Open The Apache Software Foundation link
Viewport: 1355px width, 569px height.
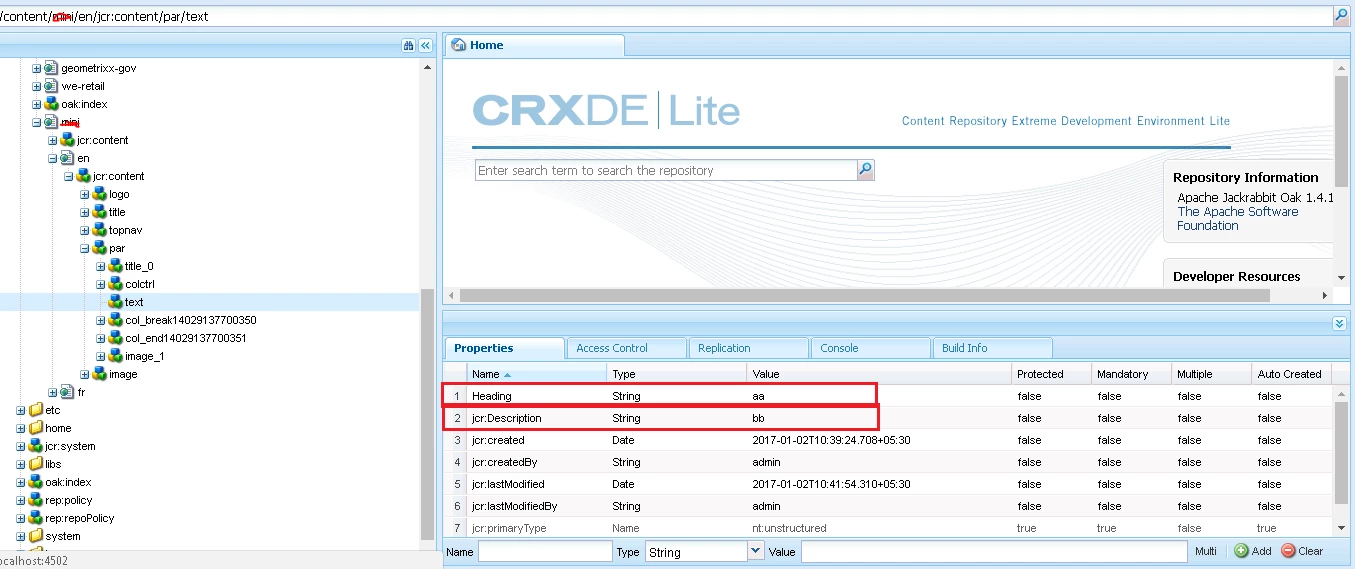point(1238,219)
